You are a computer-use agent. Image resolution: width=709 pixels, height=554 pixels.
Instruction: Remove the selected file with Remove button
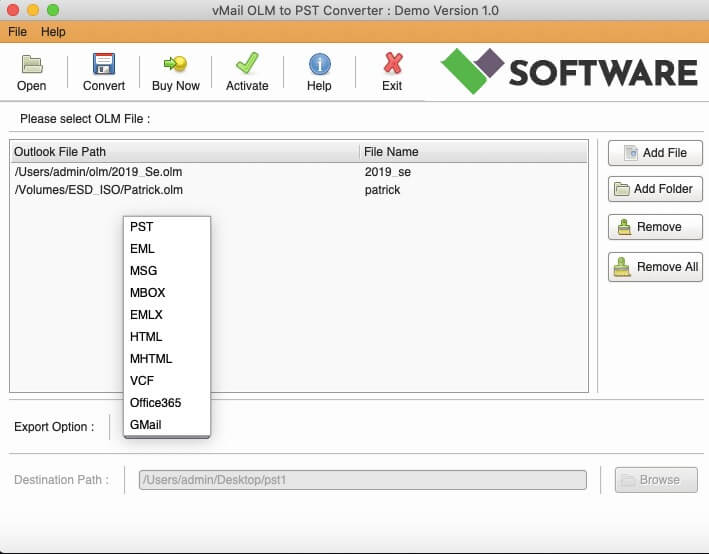click(x=655, y=227)
